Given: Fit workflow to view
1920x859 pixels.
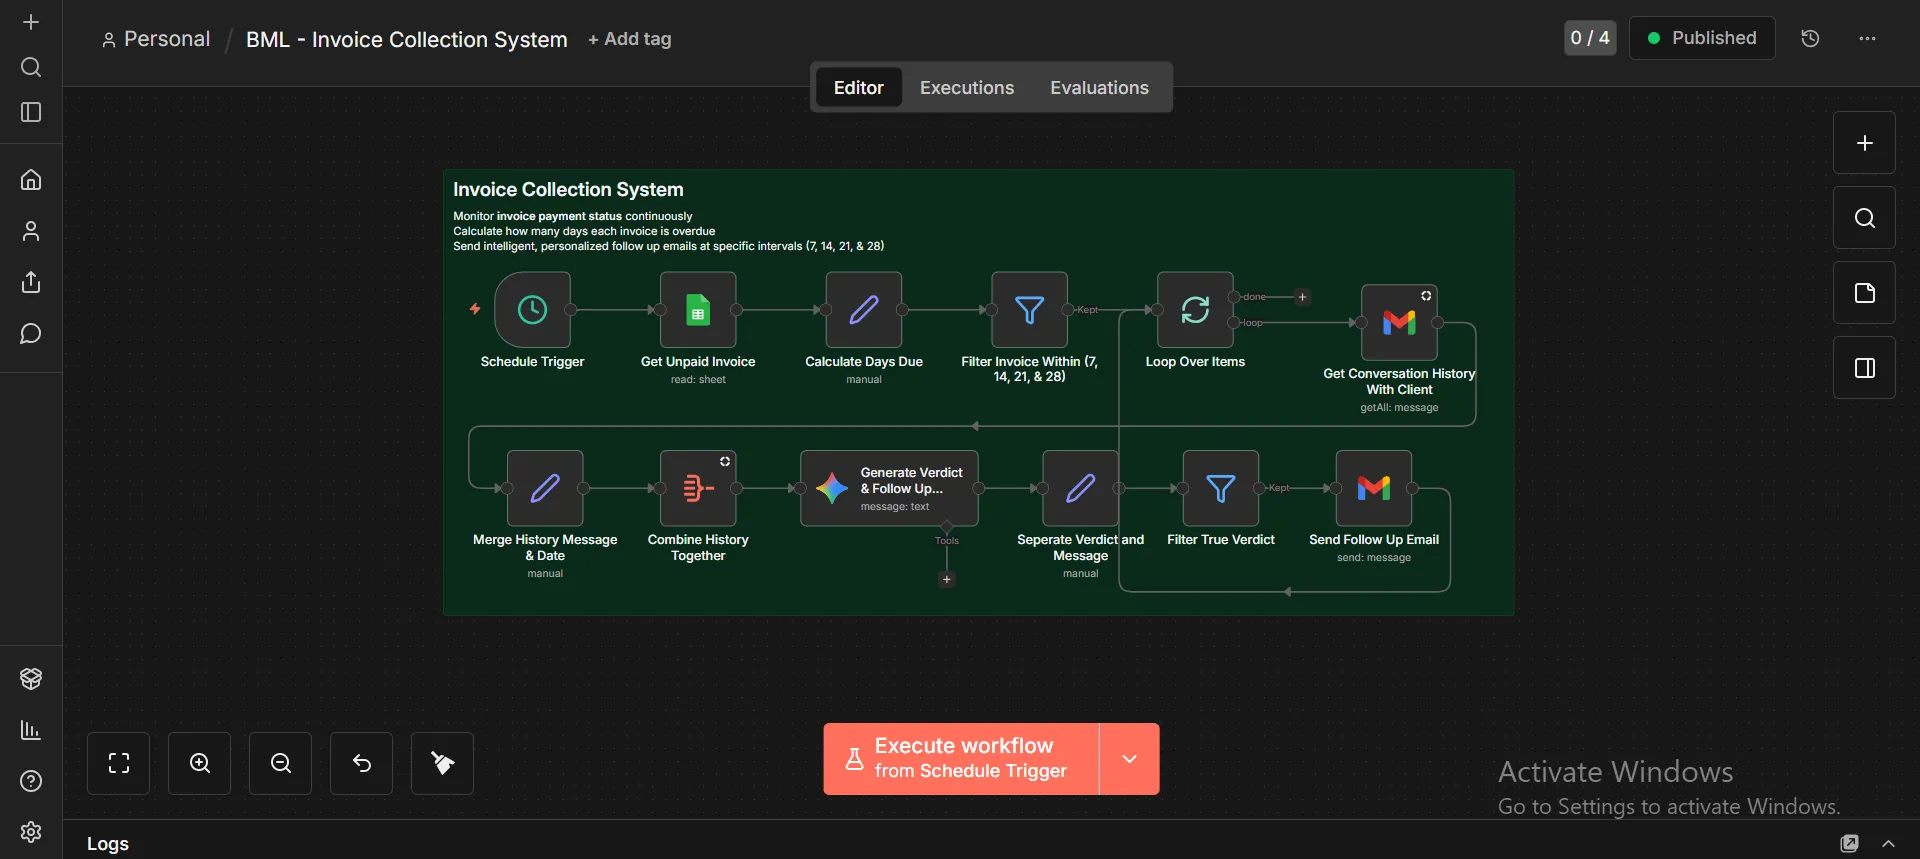Looking at the screenshot, I should coord(118,763).
